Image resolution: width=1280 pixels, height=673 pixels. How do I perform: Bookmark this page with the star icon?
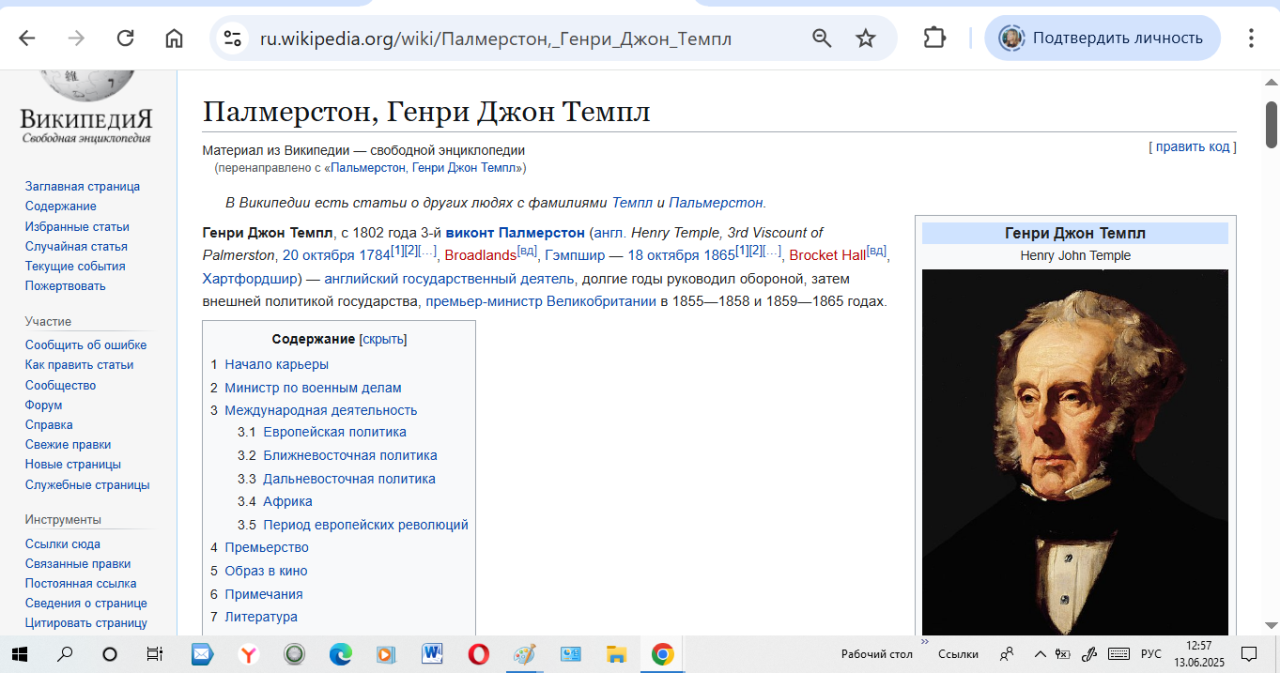click(866, 38)
